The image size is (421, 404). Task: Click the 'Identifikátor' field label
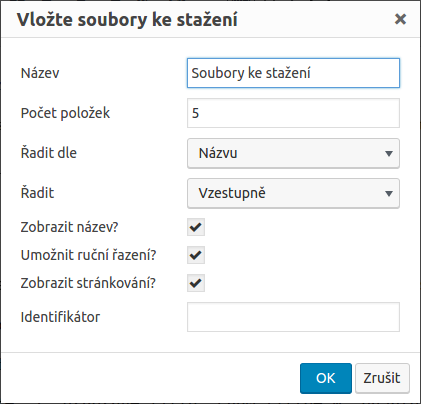(60, 317)
